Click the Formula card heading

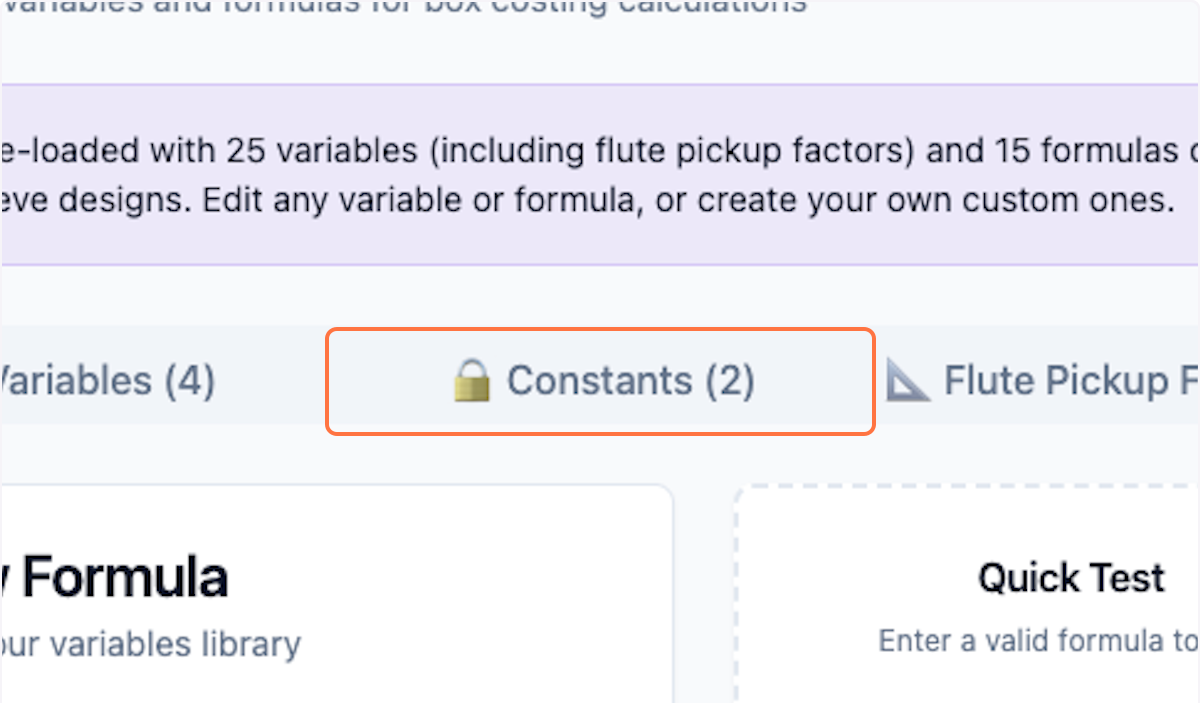coord(115,576)
